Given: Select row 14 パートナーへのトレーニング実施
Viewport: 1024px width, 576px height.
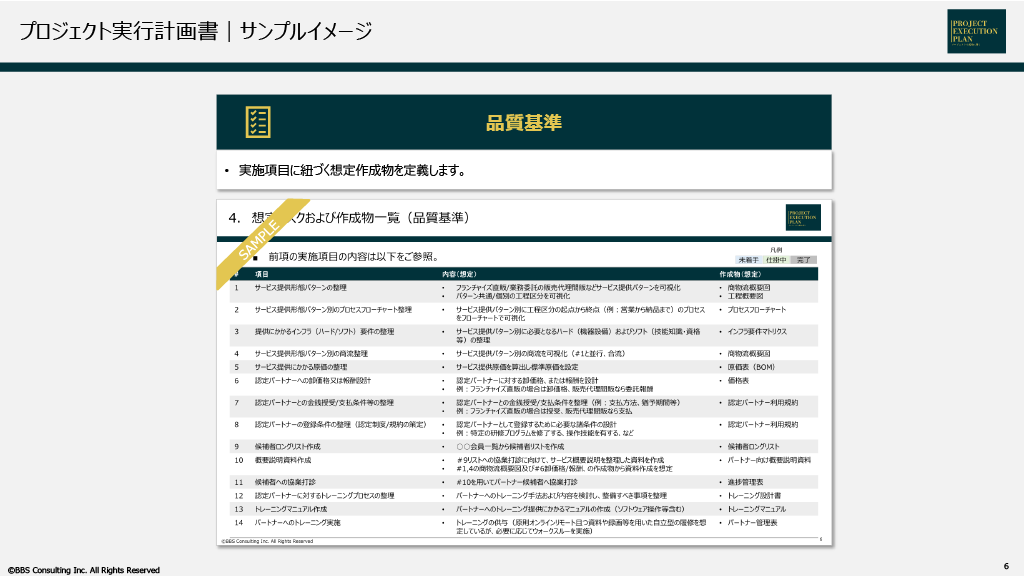Looking at the screenshot, I should 297,523.
